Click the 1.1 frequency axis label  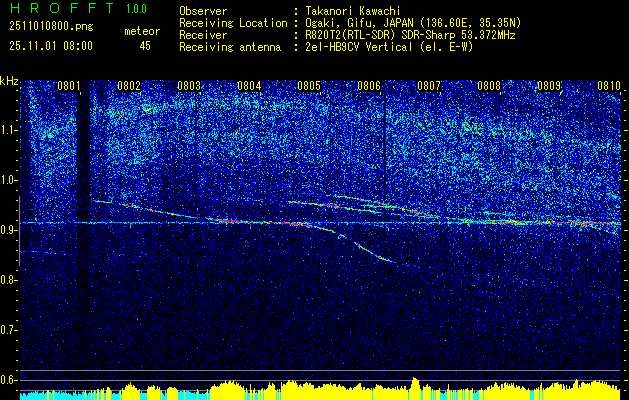8,130
